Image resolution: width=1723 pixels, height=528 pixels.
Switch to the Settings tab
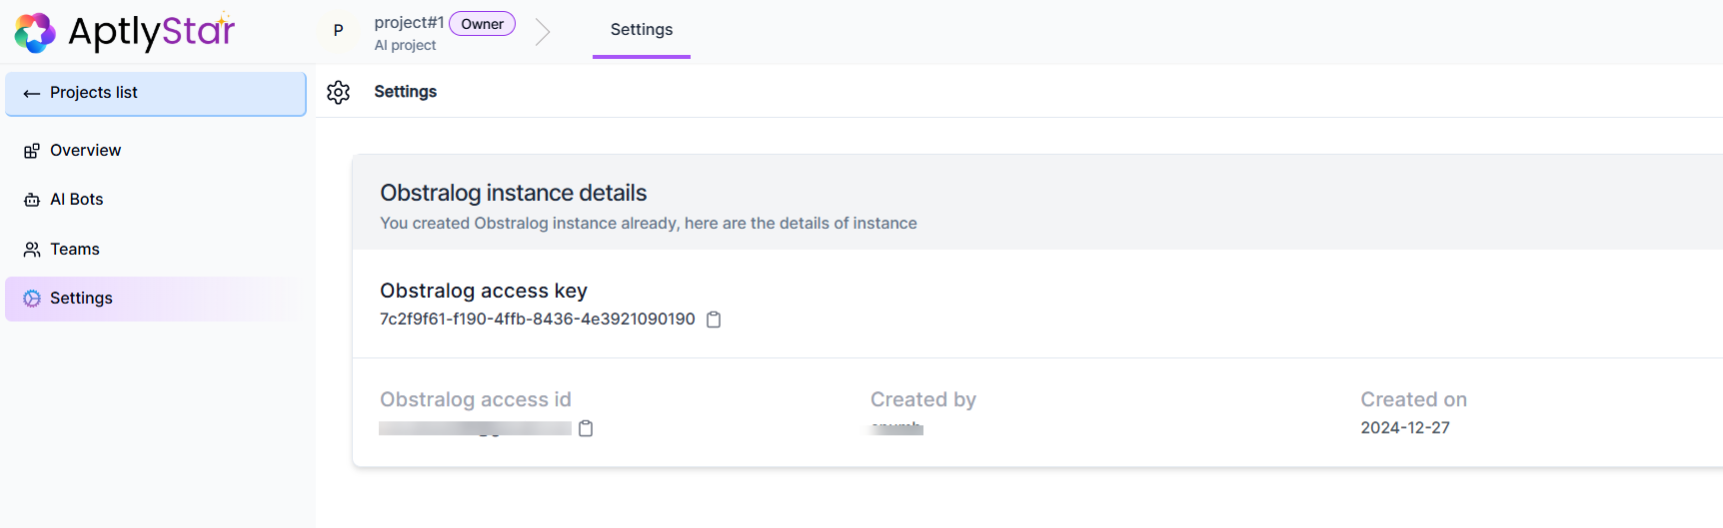[x=641, y=30]
